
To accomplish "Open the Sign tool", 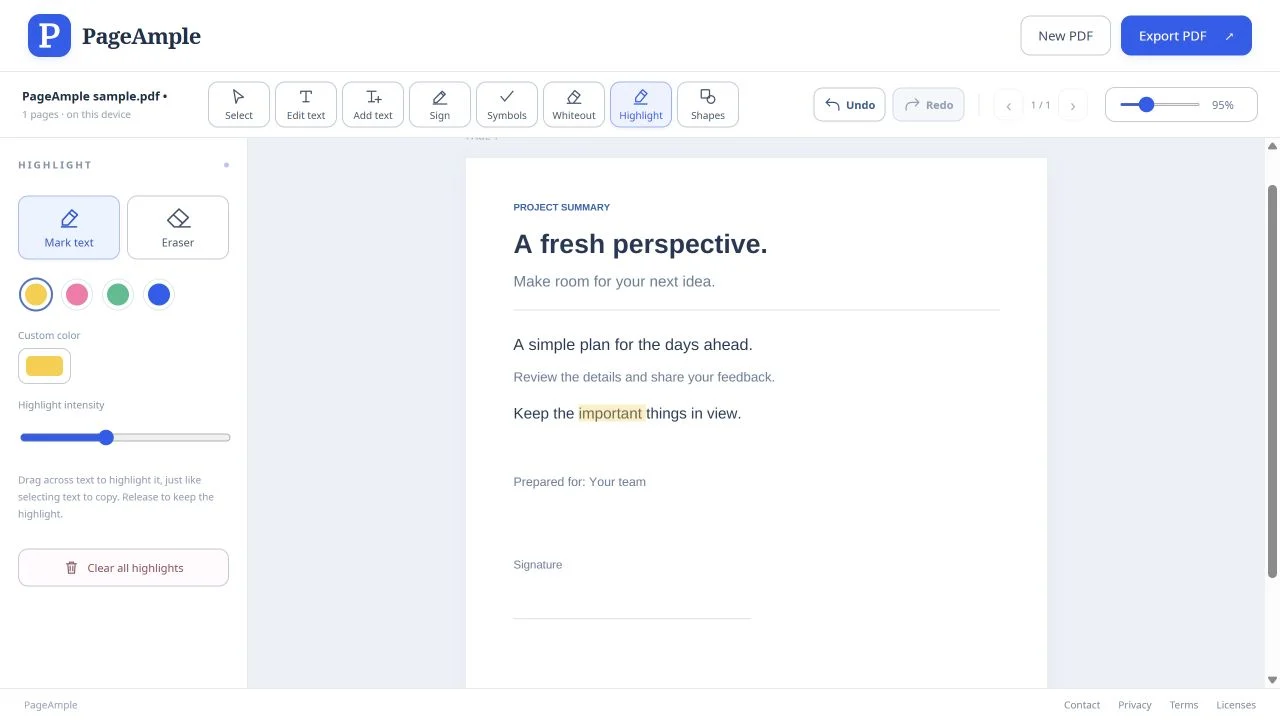I will 440,104.
